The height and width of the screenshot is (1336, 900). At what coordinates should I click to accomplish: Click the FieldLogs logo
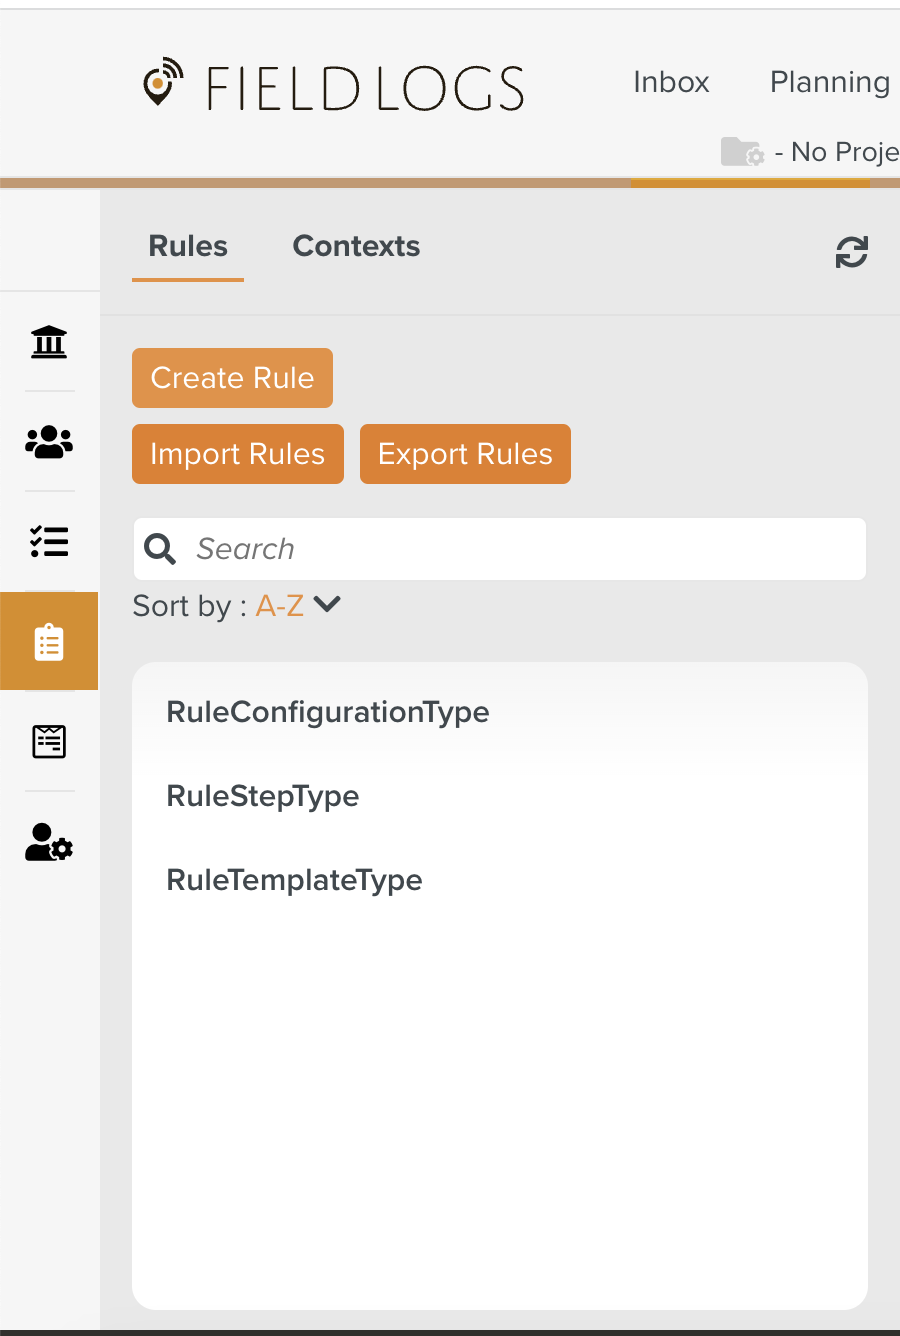334,87
